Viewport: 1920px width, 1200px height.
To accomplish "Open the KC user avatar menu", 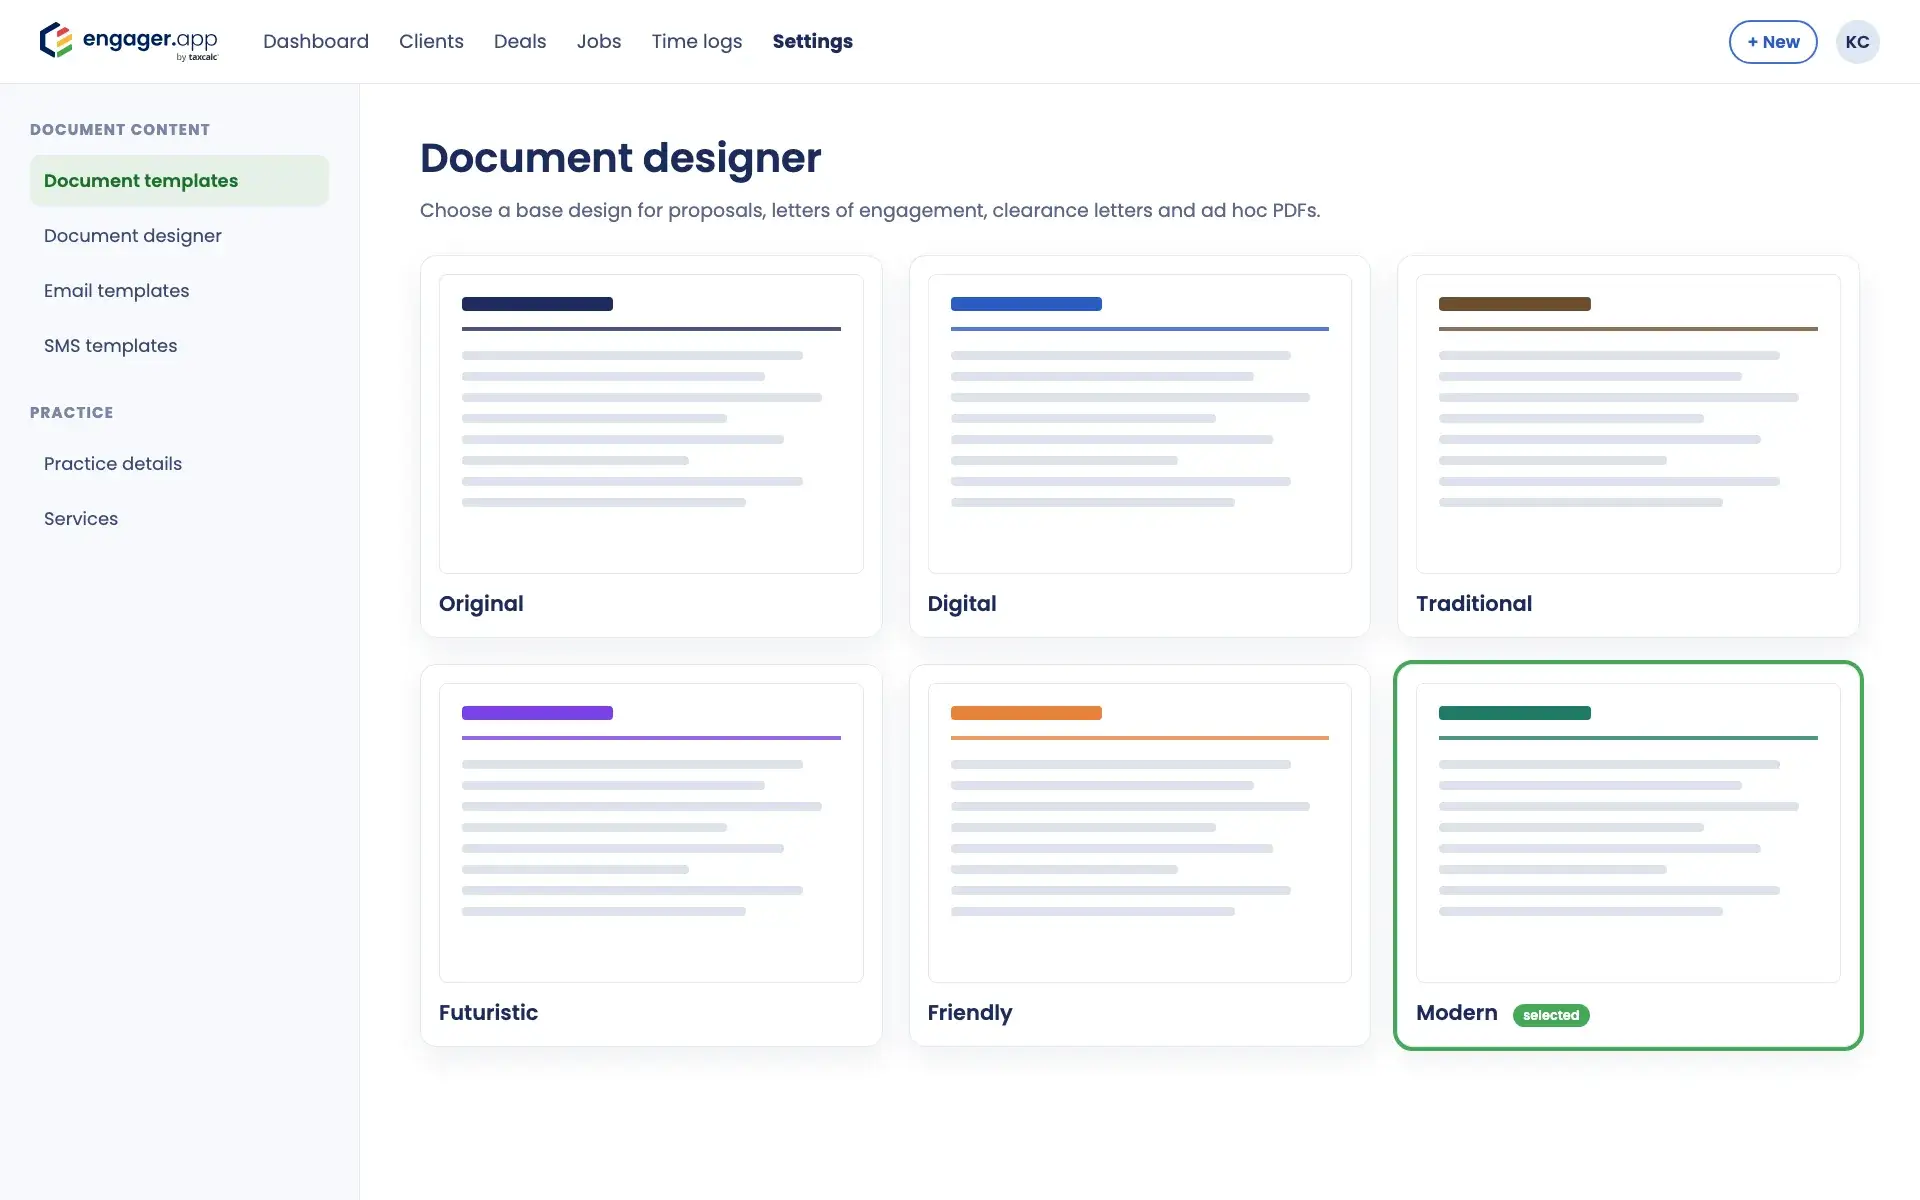I will pyautogui.click(x=1857, y=42).
